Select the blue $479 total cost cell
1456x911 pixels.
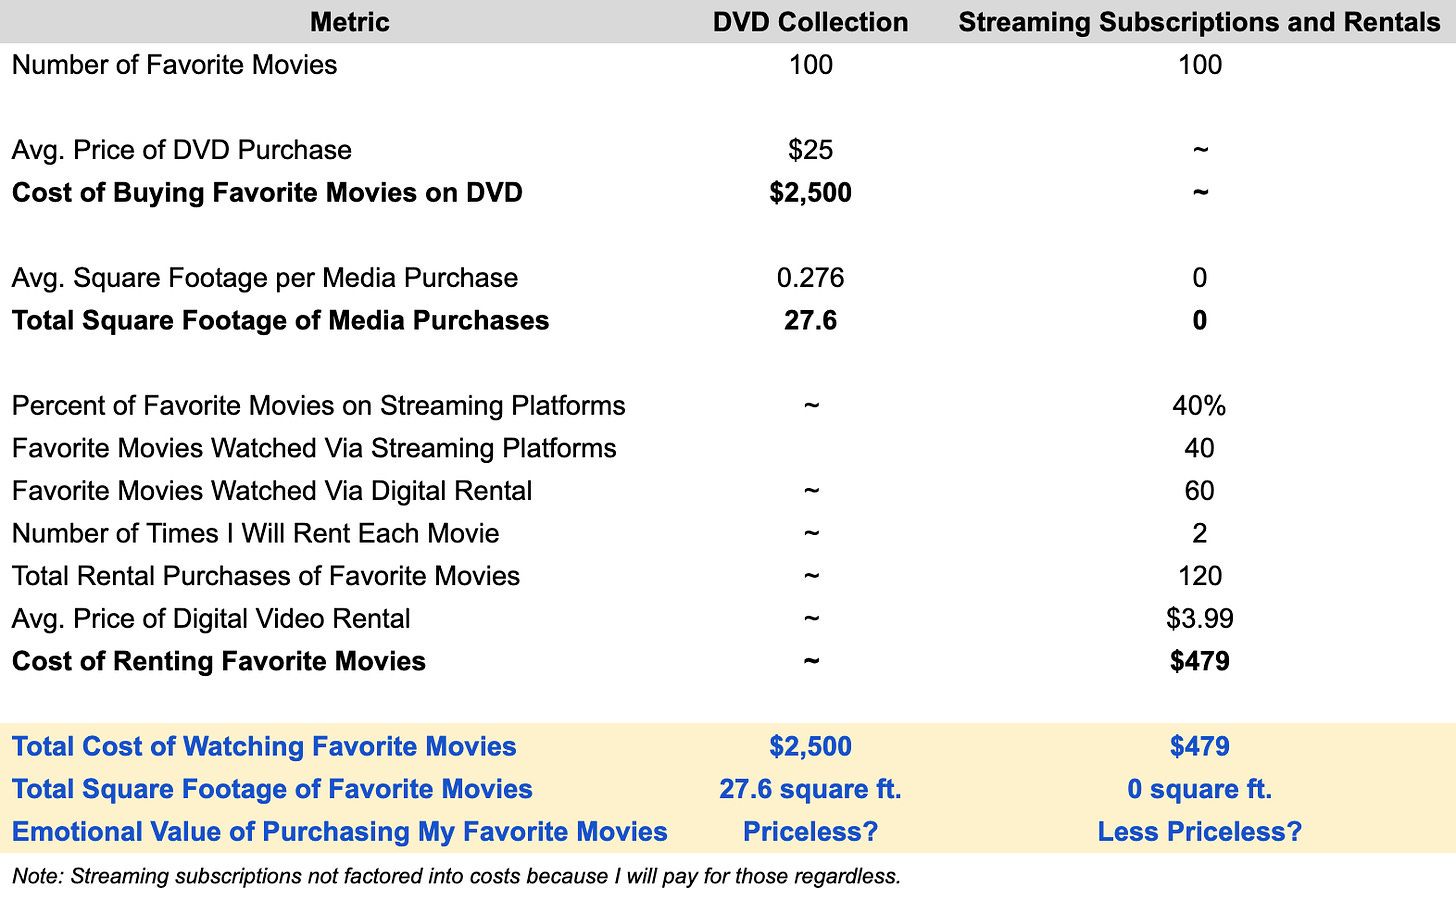[1199, 747]
